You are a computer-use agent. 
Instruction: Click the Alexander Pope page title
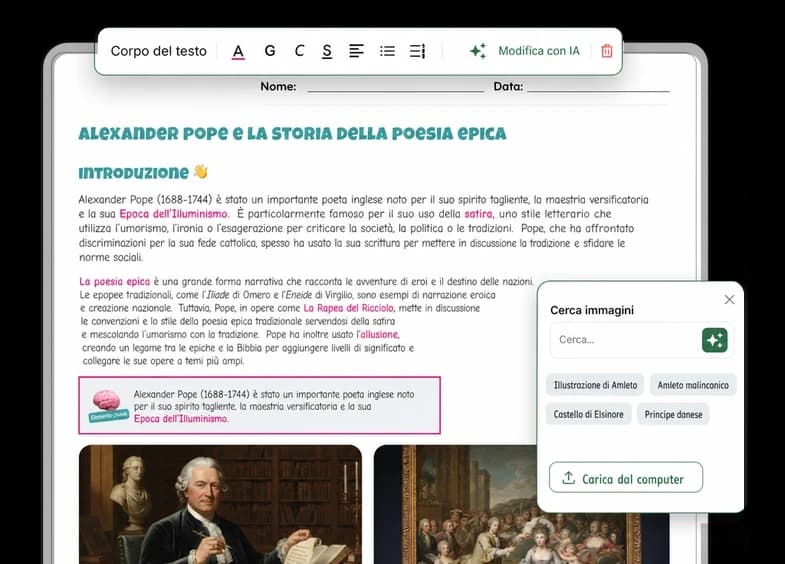[x=292, y=134]
